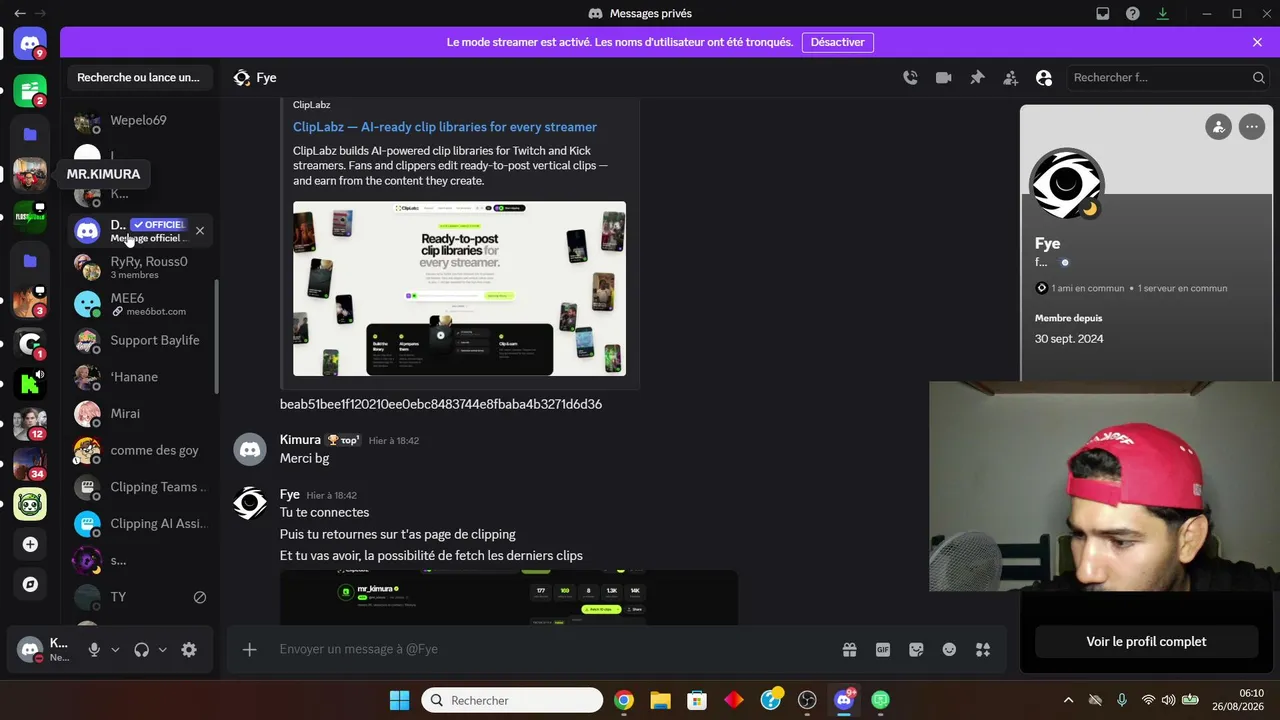Open the emoji picker

tap(949, 650)
